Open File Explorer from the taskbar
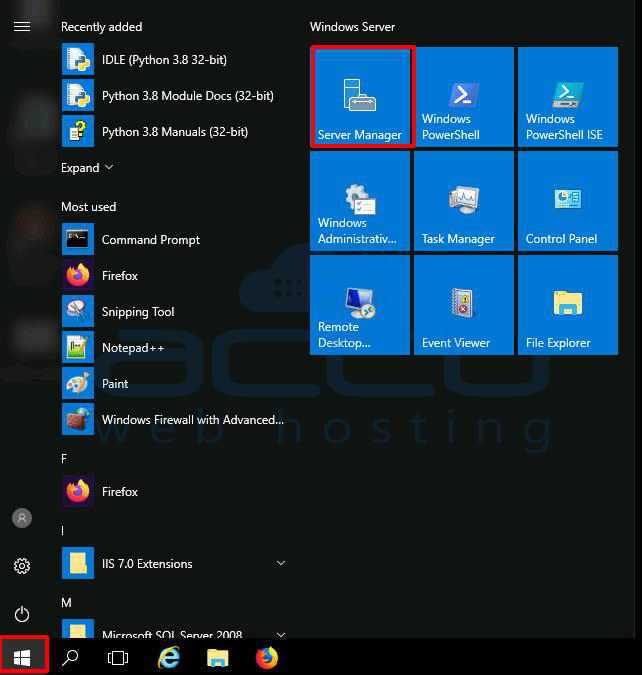Viewport: 642px width, 675px height. pyautogui.click(x=217, y=657)
